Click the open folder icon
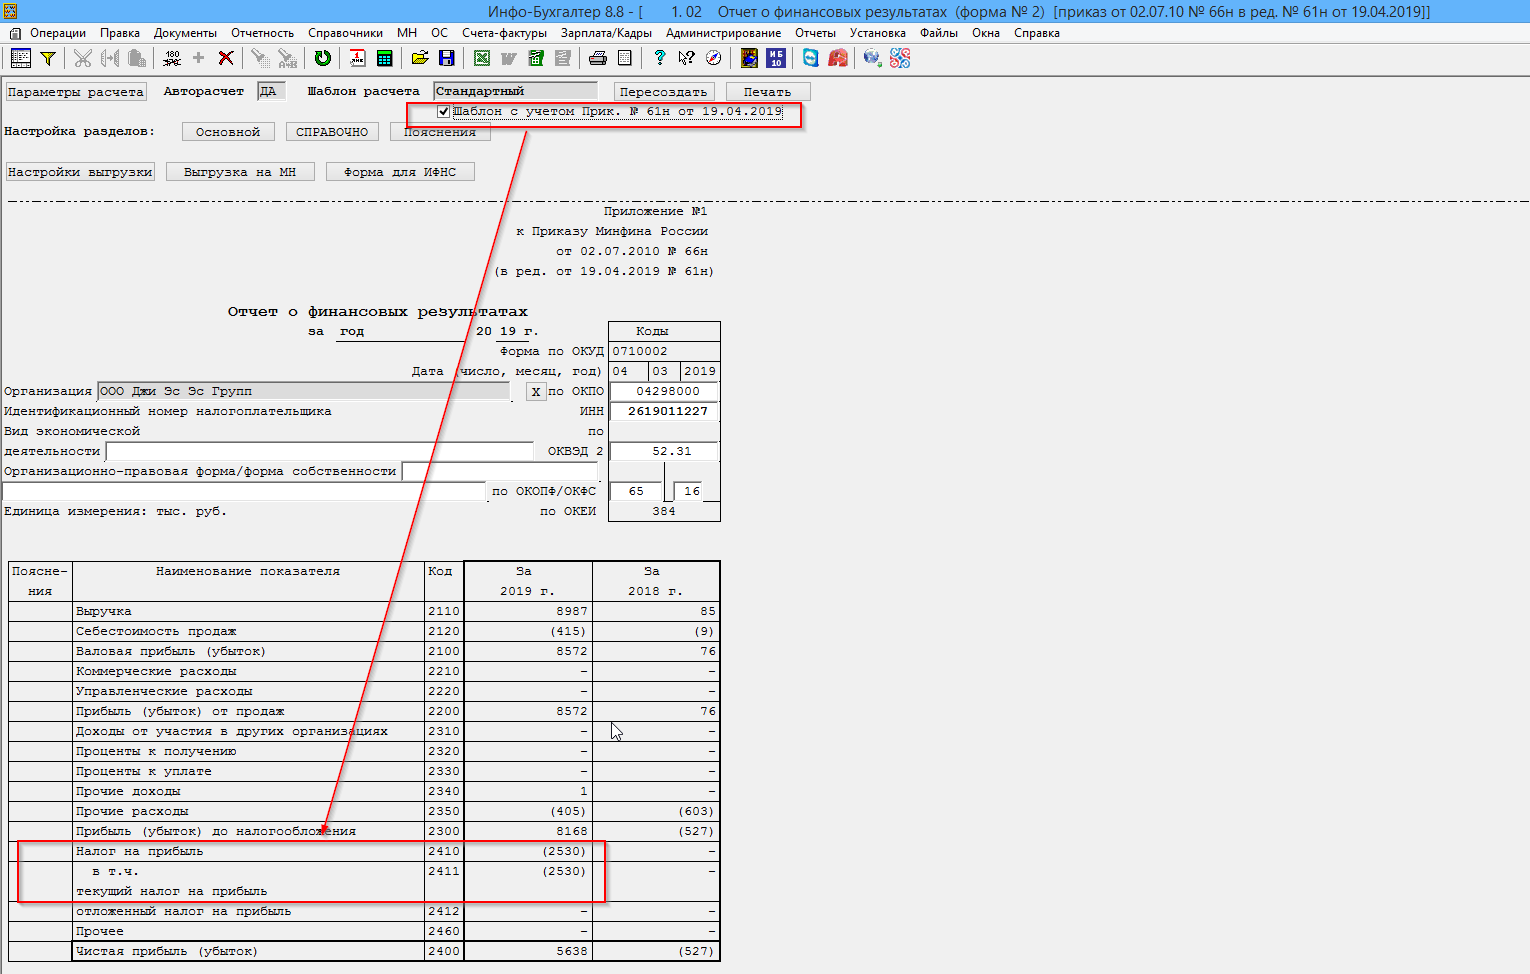Screen dimensions: 1530x974 [420, 58]
